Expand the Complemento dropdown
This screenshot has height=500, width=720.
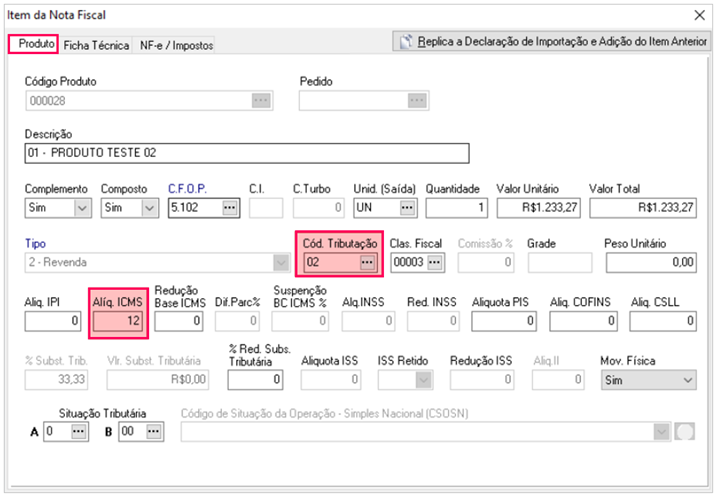[x=81, y=207]
